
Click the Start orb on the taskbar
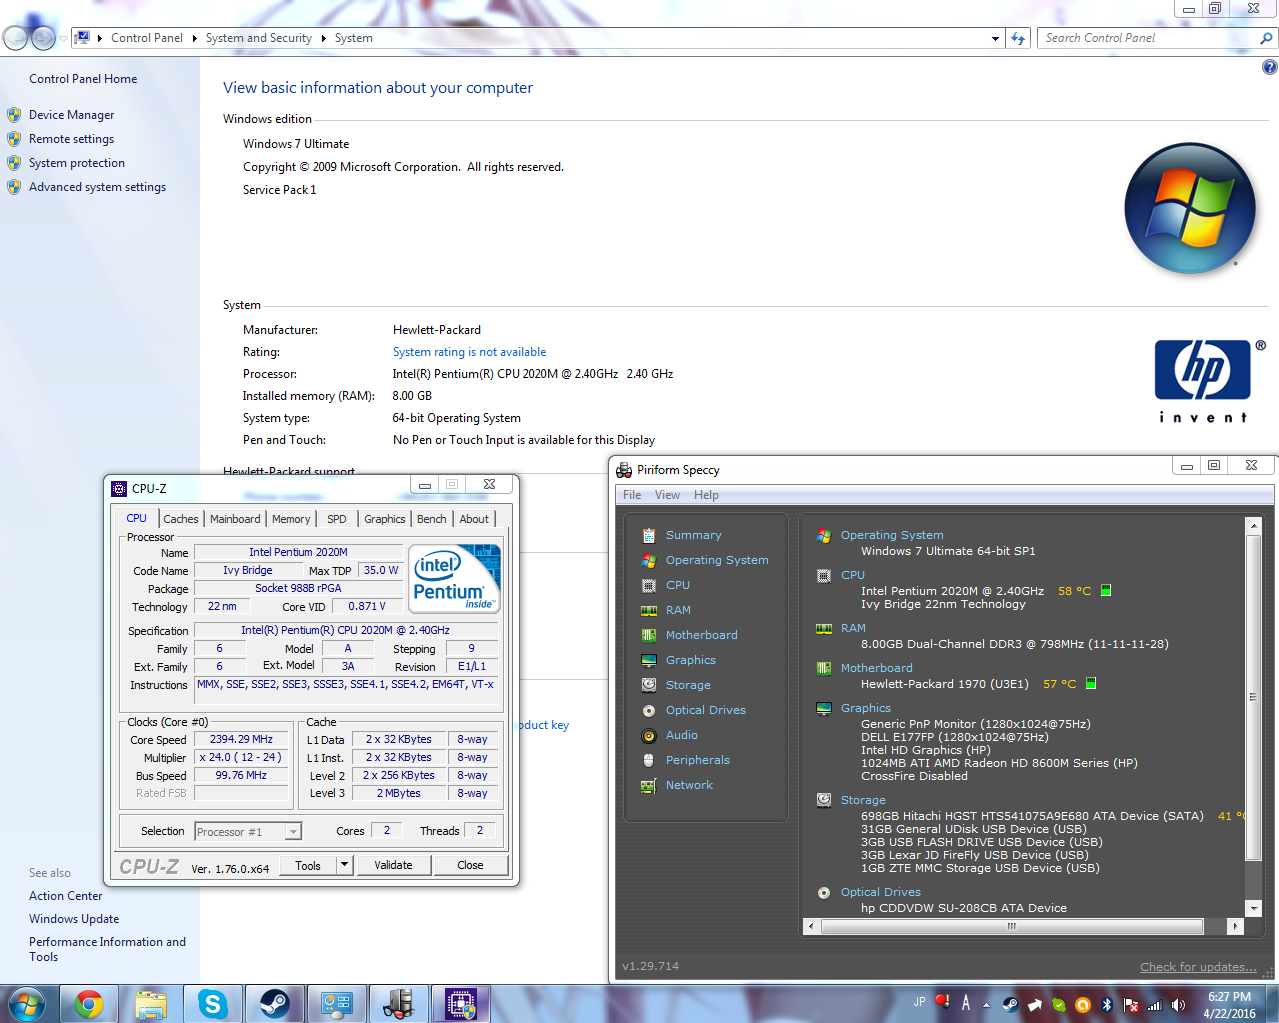pyautogui.click(x=26, y=1003)
